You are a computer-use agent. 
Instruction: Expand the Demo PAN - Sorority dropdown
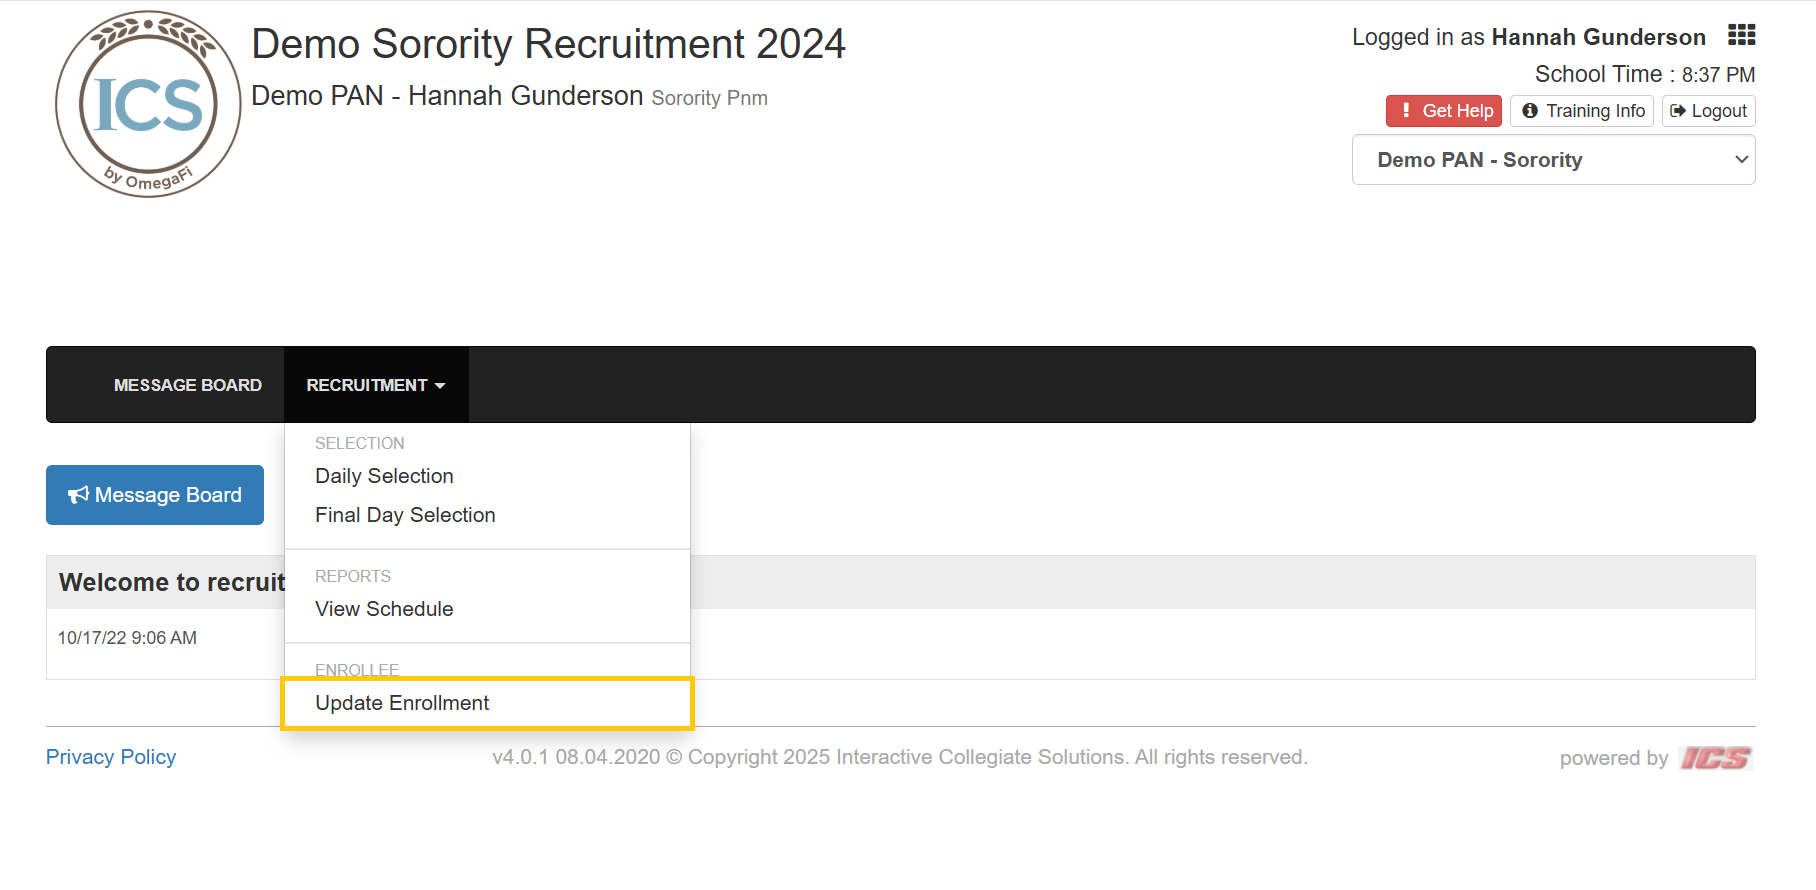(x=1553, y=160)
